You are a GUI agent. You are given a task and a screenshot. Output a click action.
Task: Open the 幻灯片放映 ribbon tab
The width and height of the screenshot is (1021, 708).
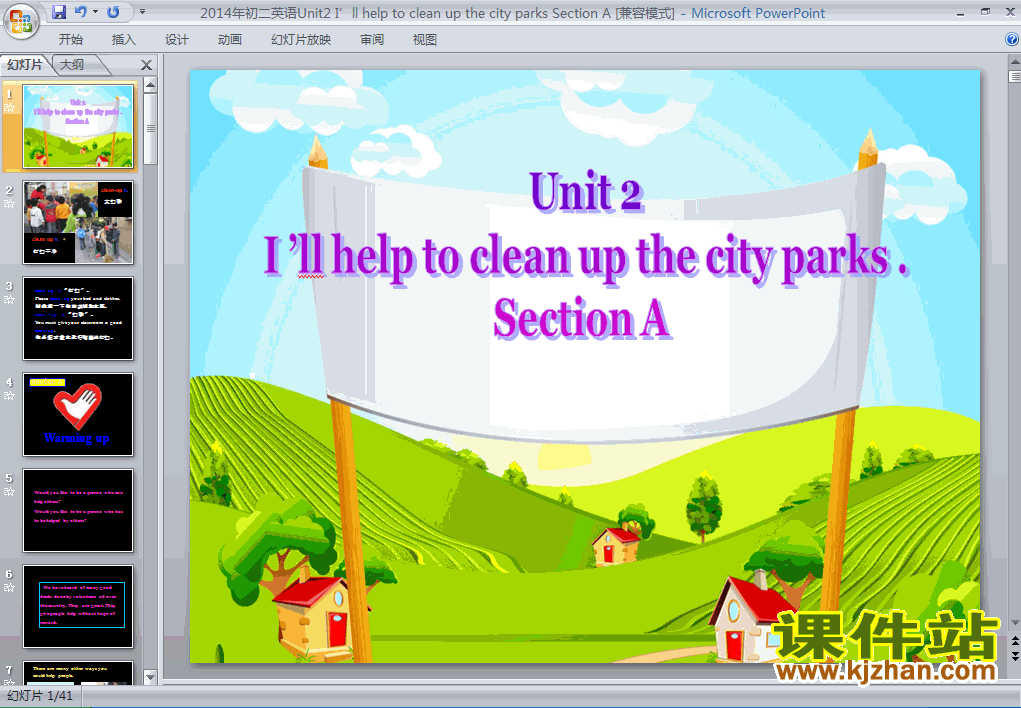pyautogui.click(x=301, y=40)
